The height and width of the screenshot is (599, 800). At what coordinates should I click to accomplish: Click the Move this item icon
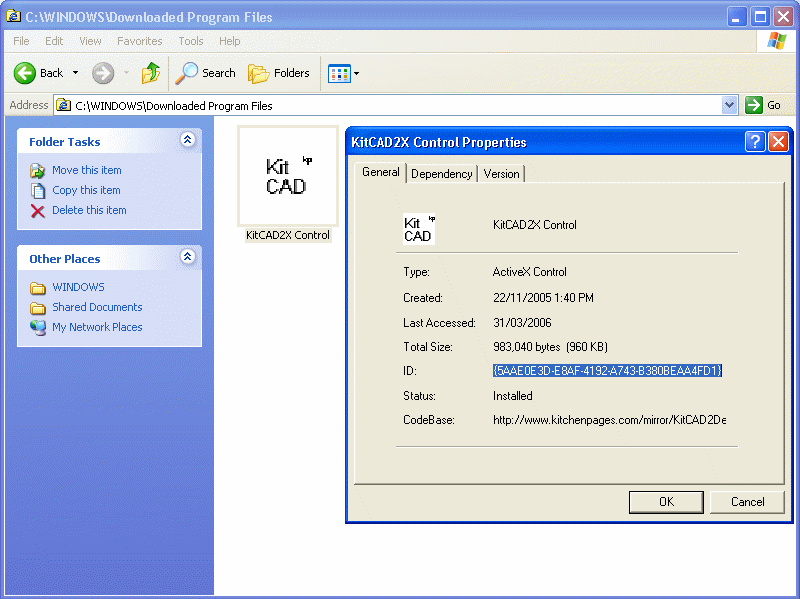click(38, 170)
